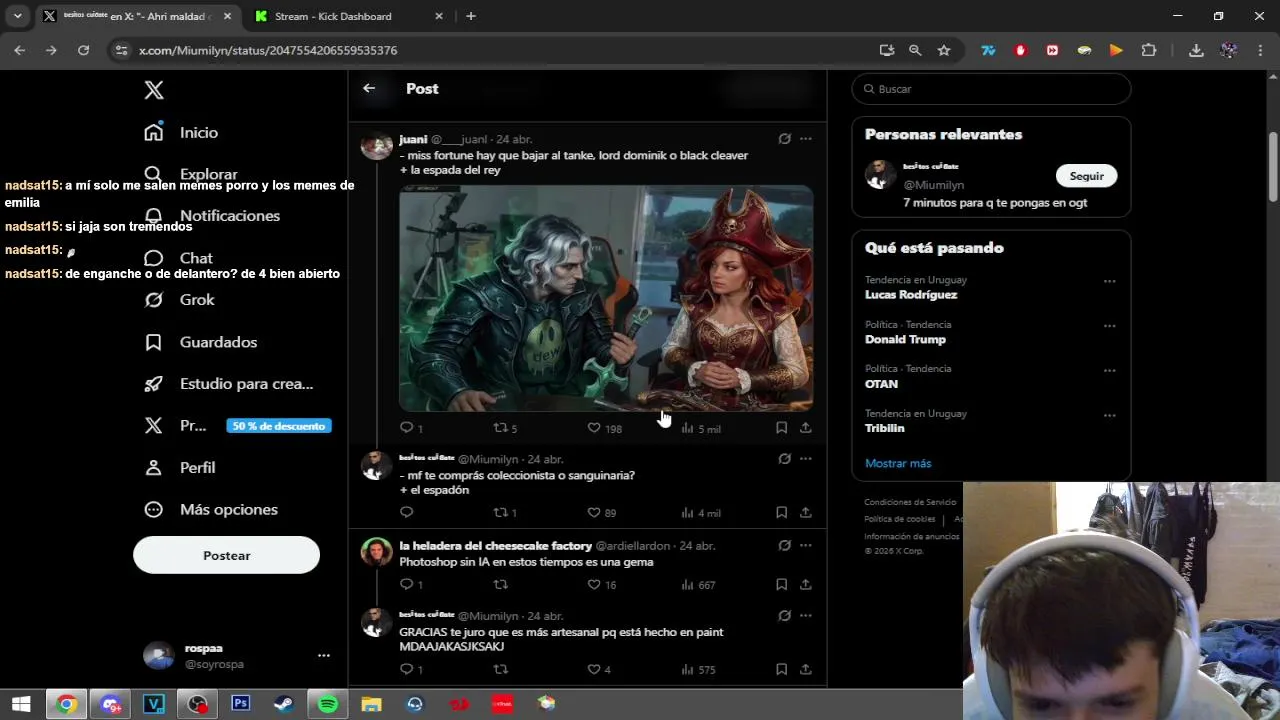Click Grok icon on the coleccionista reply
Viewport: 1280px width, 720px height.
coord(784,459)
